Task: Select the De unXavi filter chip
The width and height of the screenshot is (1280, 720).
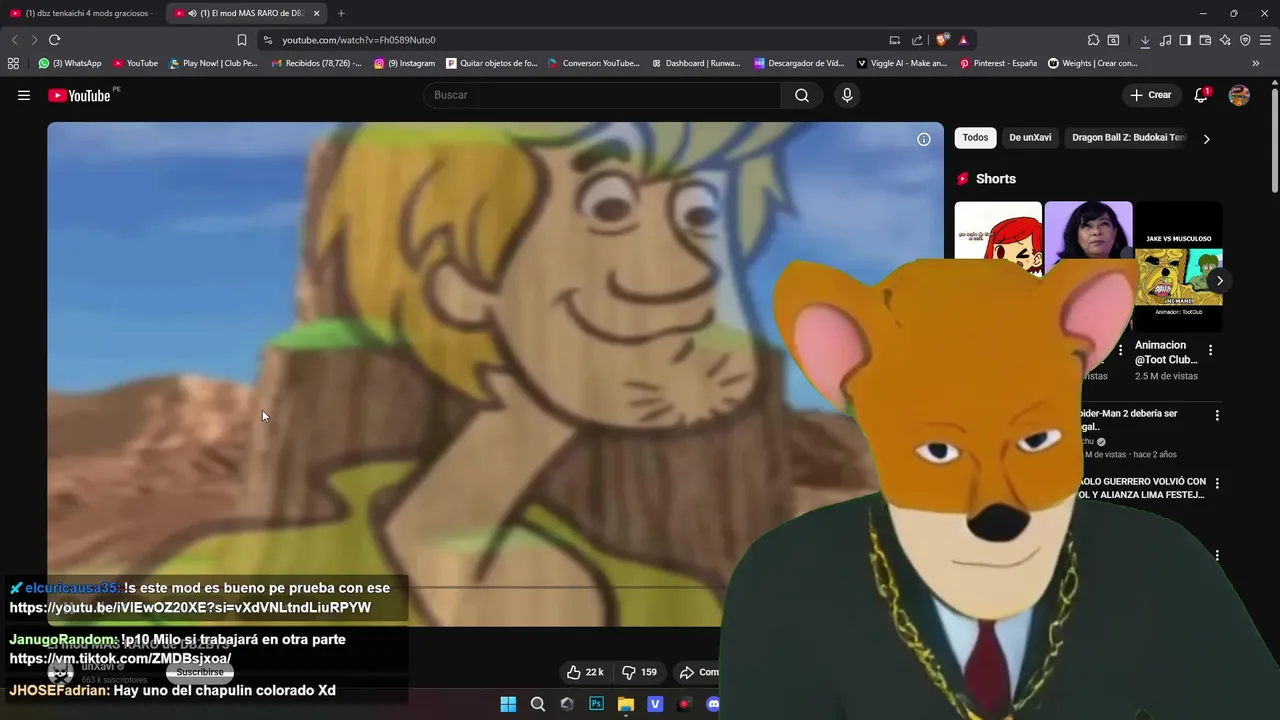Action: point(1030,138)
